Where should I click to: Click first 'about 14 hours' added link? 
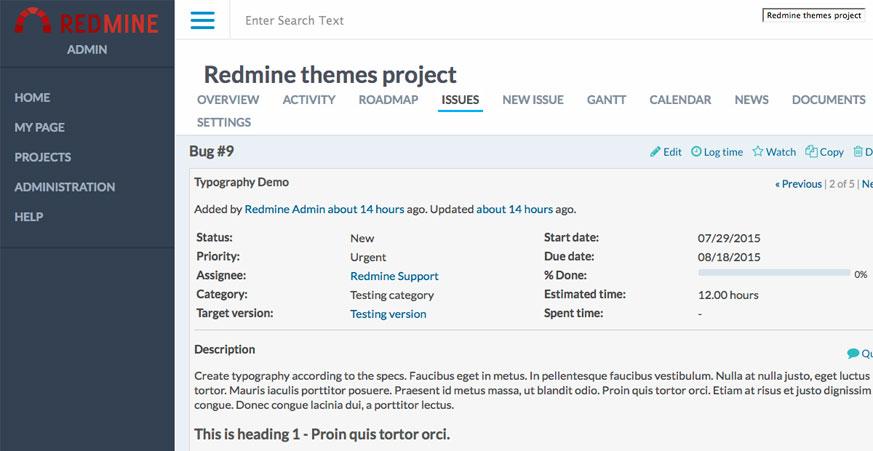pyautogui.click(x=366, y=209)
